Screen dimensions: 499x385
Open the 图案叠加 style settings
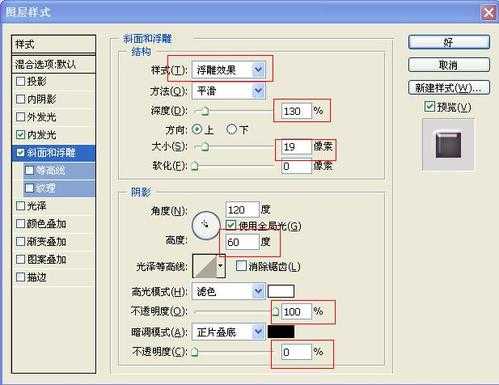click(47, 259)
